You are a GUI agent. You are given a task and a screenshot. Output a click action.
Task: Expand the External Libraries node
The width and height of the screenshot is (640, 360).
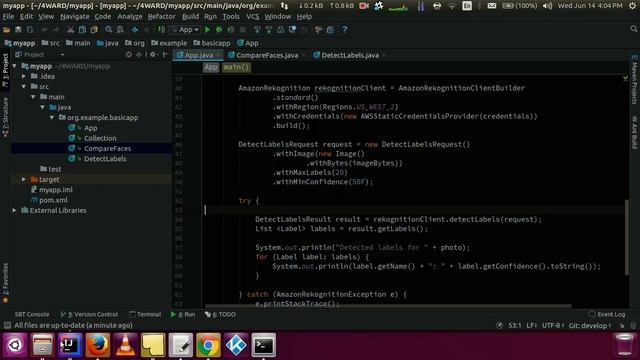(15, 210)
